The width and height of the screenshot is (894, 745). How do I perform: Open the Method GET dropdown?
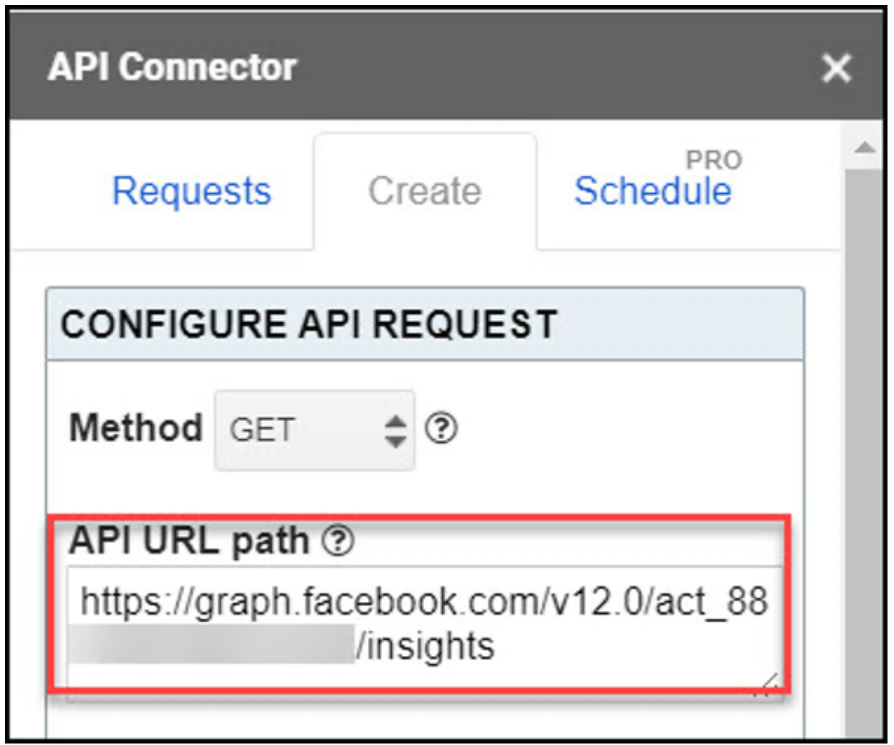tap(314, 430)
